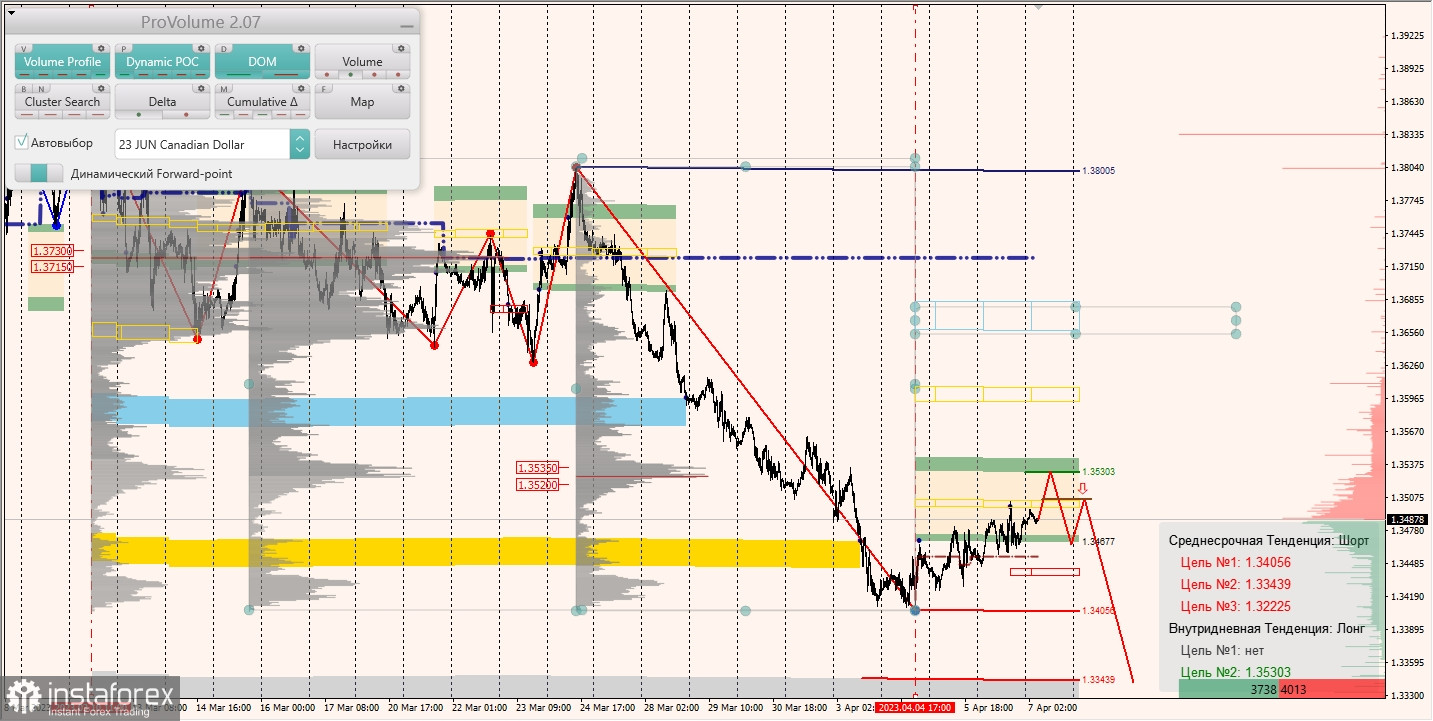Click the P hotkey tag on Dynamic POC
This screenshot has width=1433, height=721.
(123, 48)
